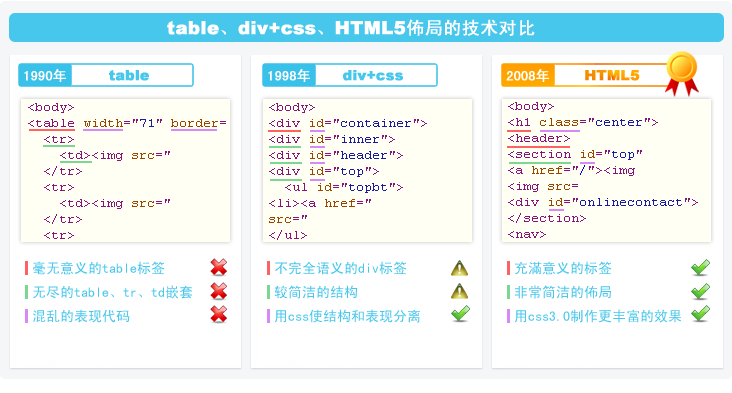This screenshot has width=732, height=393.
Task: Click red X beside 毫无意义的table标签
Action: click(x=218, y=267)
